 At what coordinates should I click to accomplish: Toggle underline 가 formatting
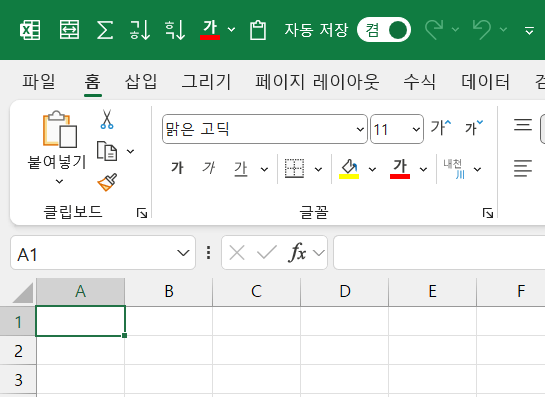pyautogui.click(x=241, y=169)
